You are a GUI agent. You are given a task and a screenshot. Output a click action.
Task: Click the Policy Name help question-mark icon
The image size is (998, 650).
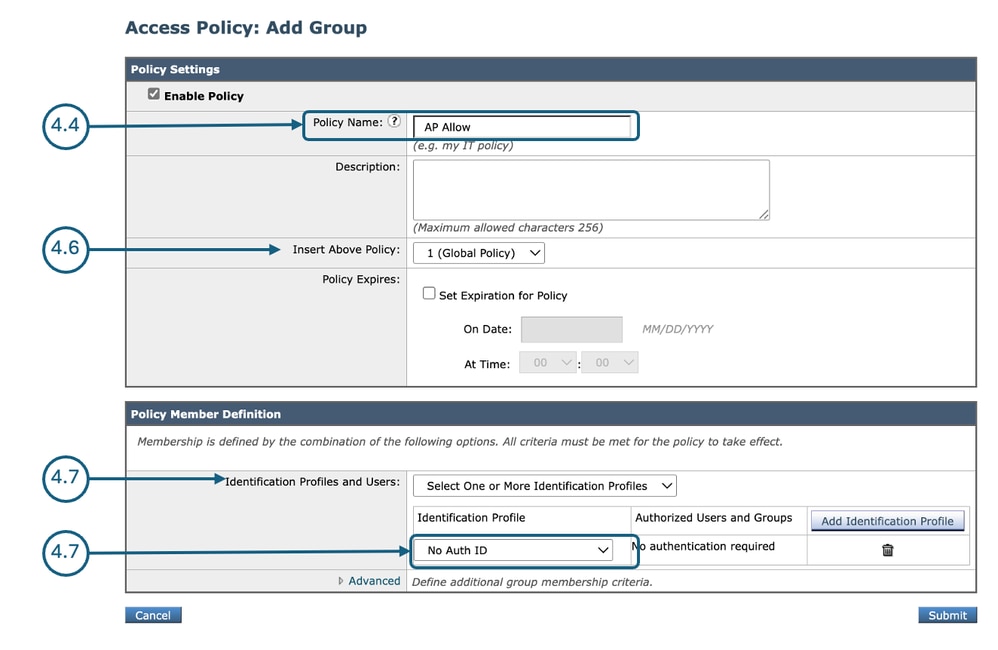coord(394,122)
